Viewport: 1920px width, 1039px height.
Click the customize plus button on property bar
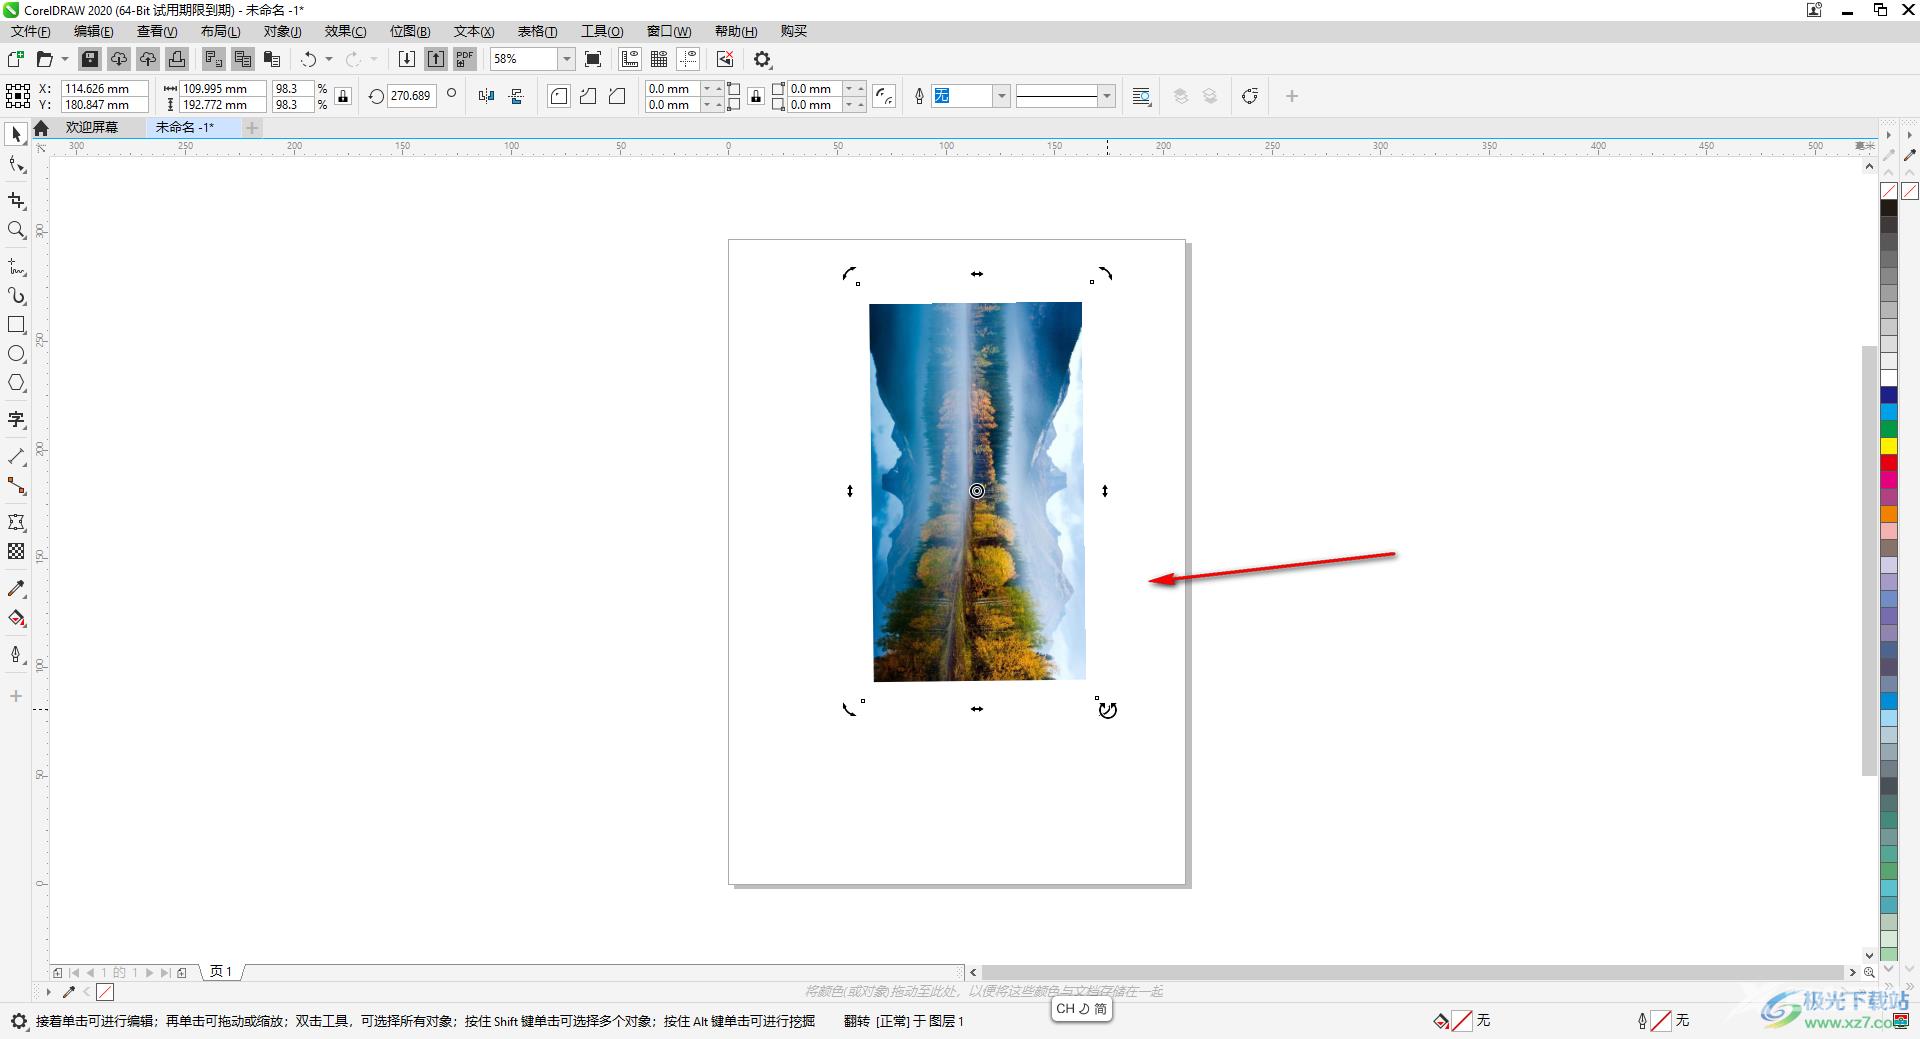[1291, 96]
